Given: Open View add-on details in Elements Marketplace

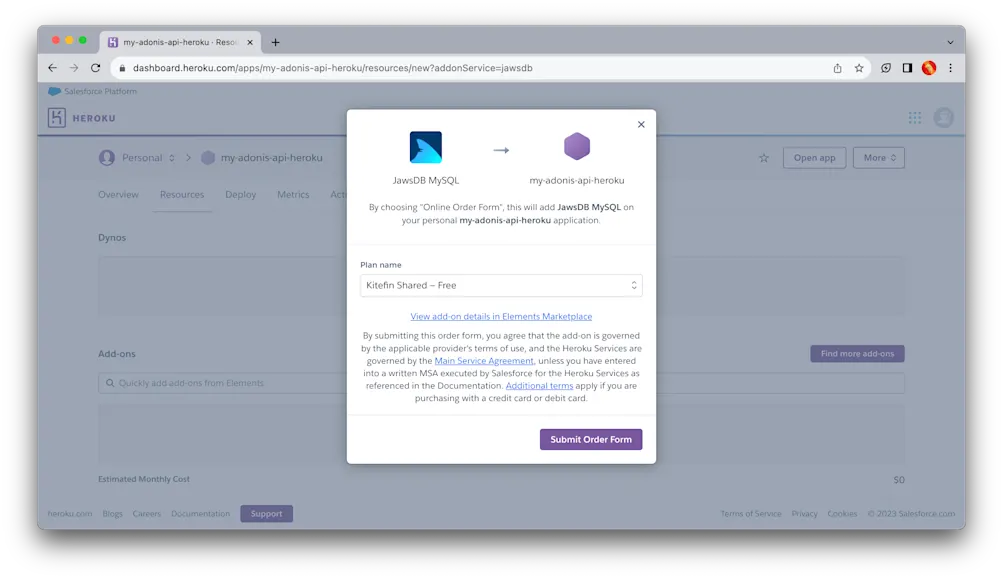Looking at the screenshot, I should (501, 316).
